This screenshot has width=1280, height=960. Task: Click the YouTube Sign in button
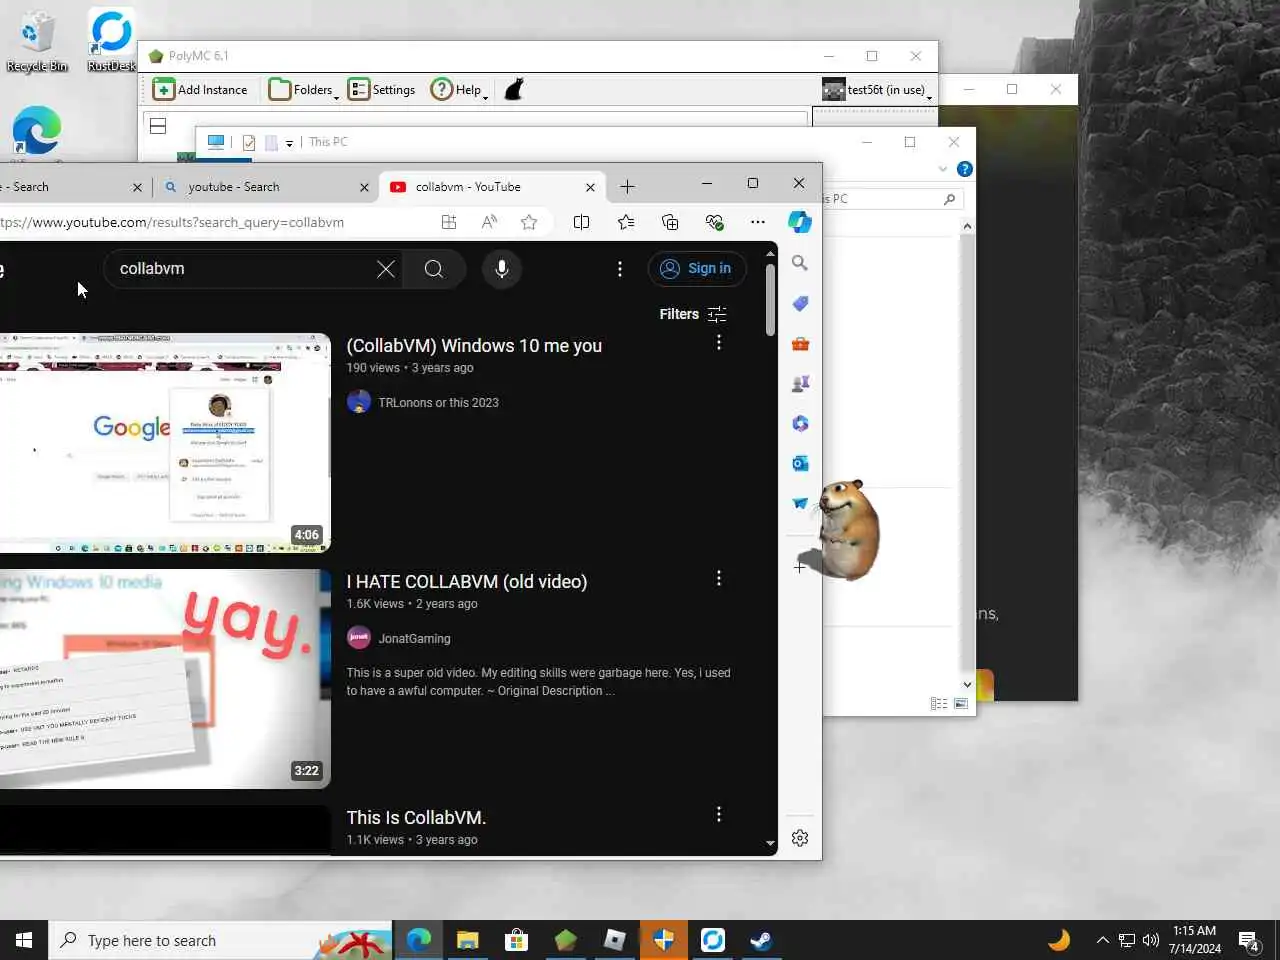697,268
